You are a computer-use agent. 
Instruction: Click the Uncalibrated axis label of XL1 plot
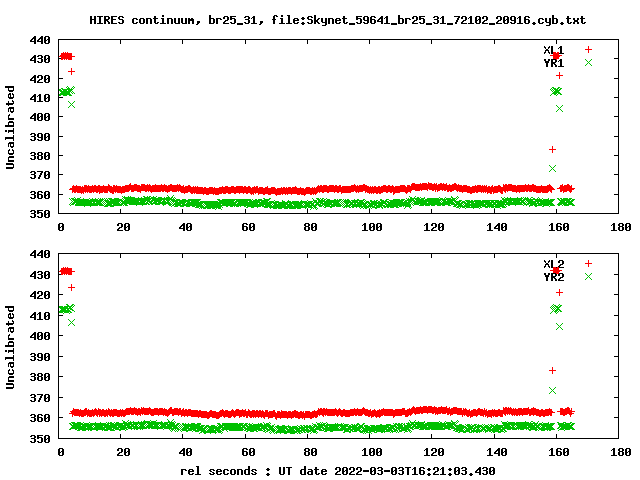coord(10,127)
